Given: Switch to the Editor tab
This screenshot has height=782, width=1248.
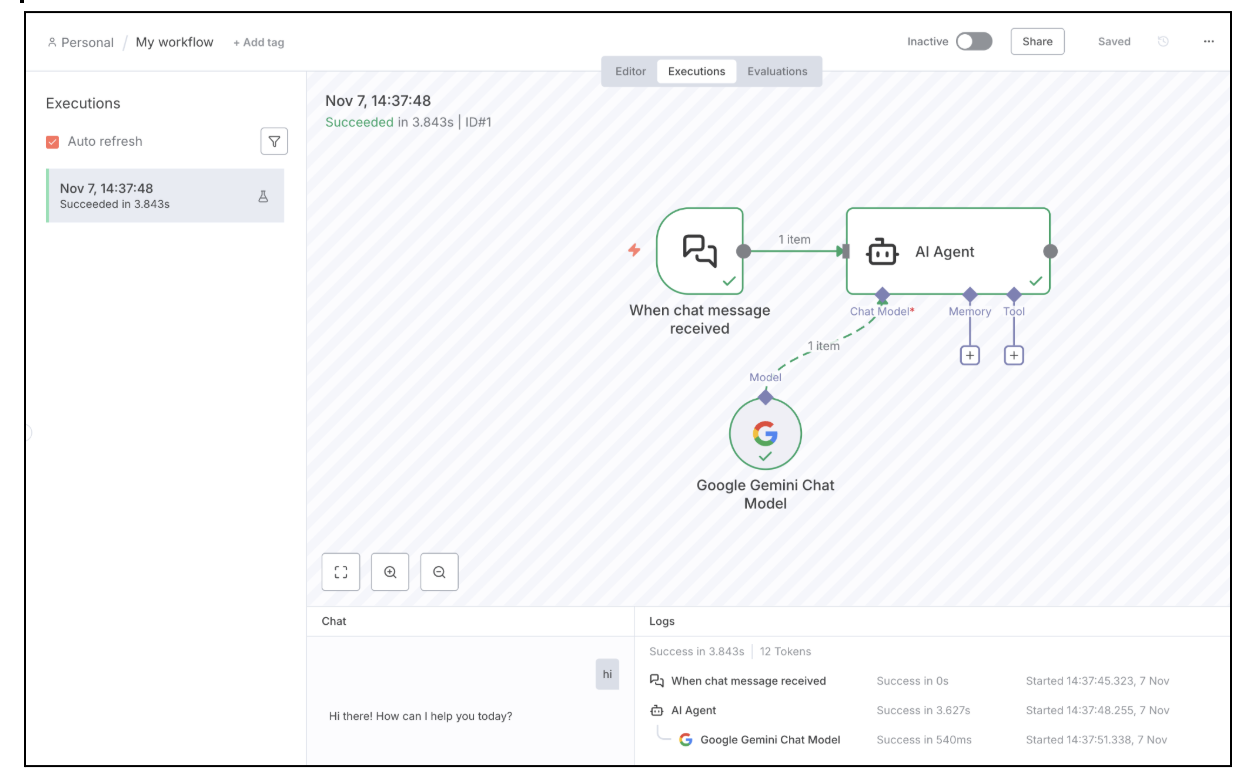Looking at the screenshot, I should point(631,71).
